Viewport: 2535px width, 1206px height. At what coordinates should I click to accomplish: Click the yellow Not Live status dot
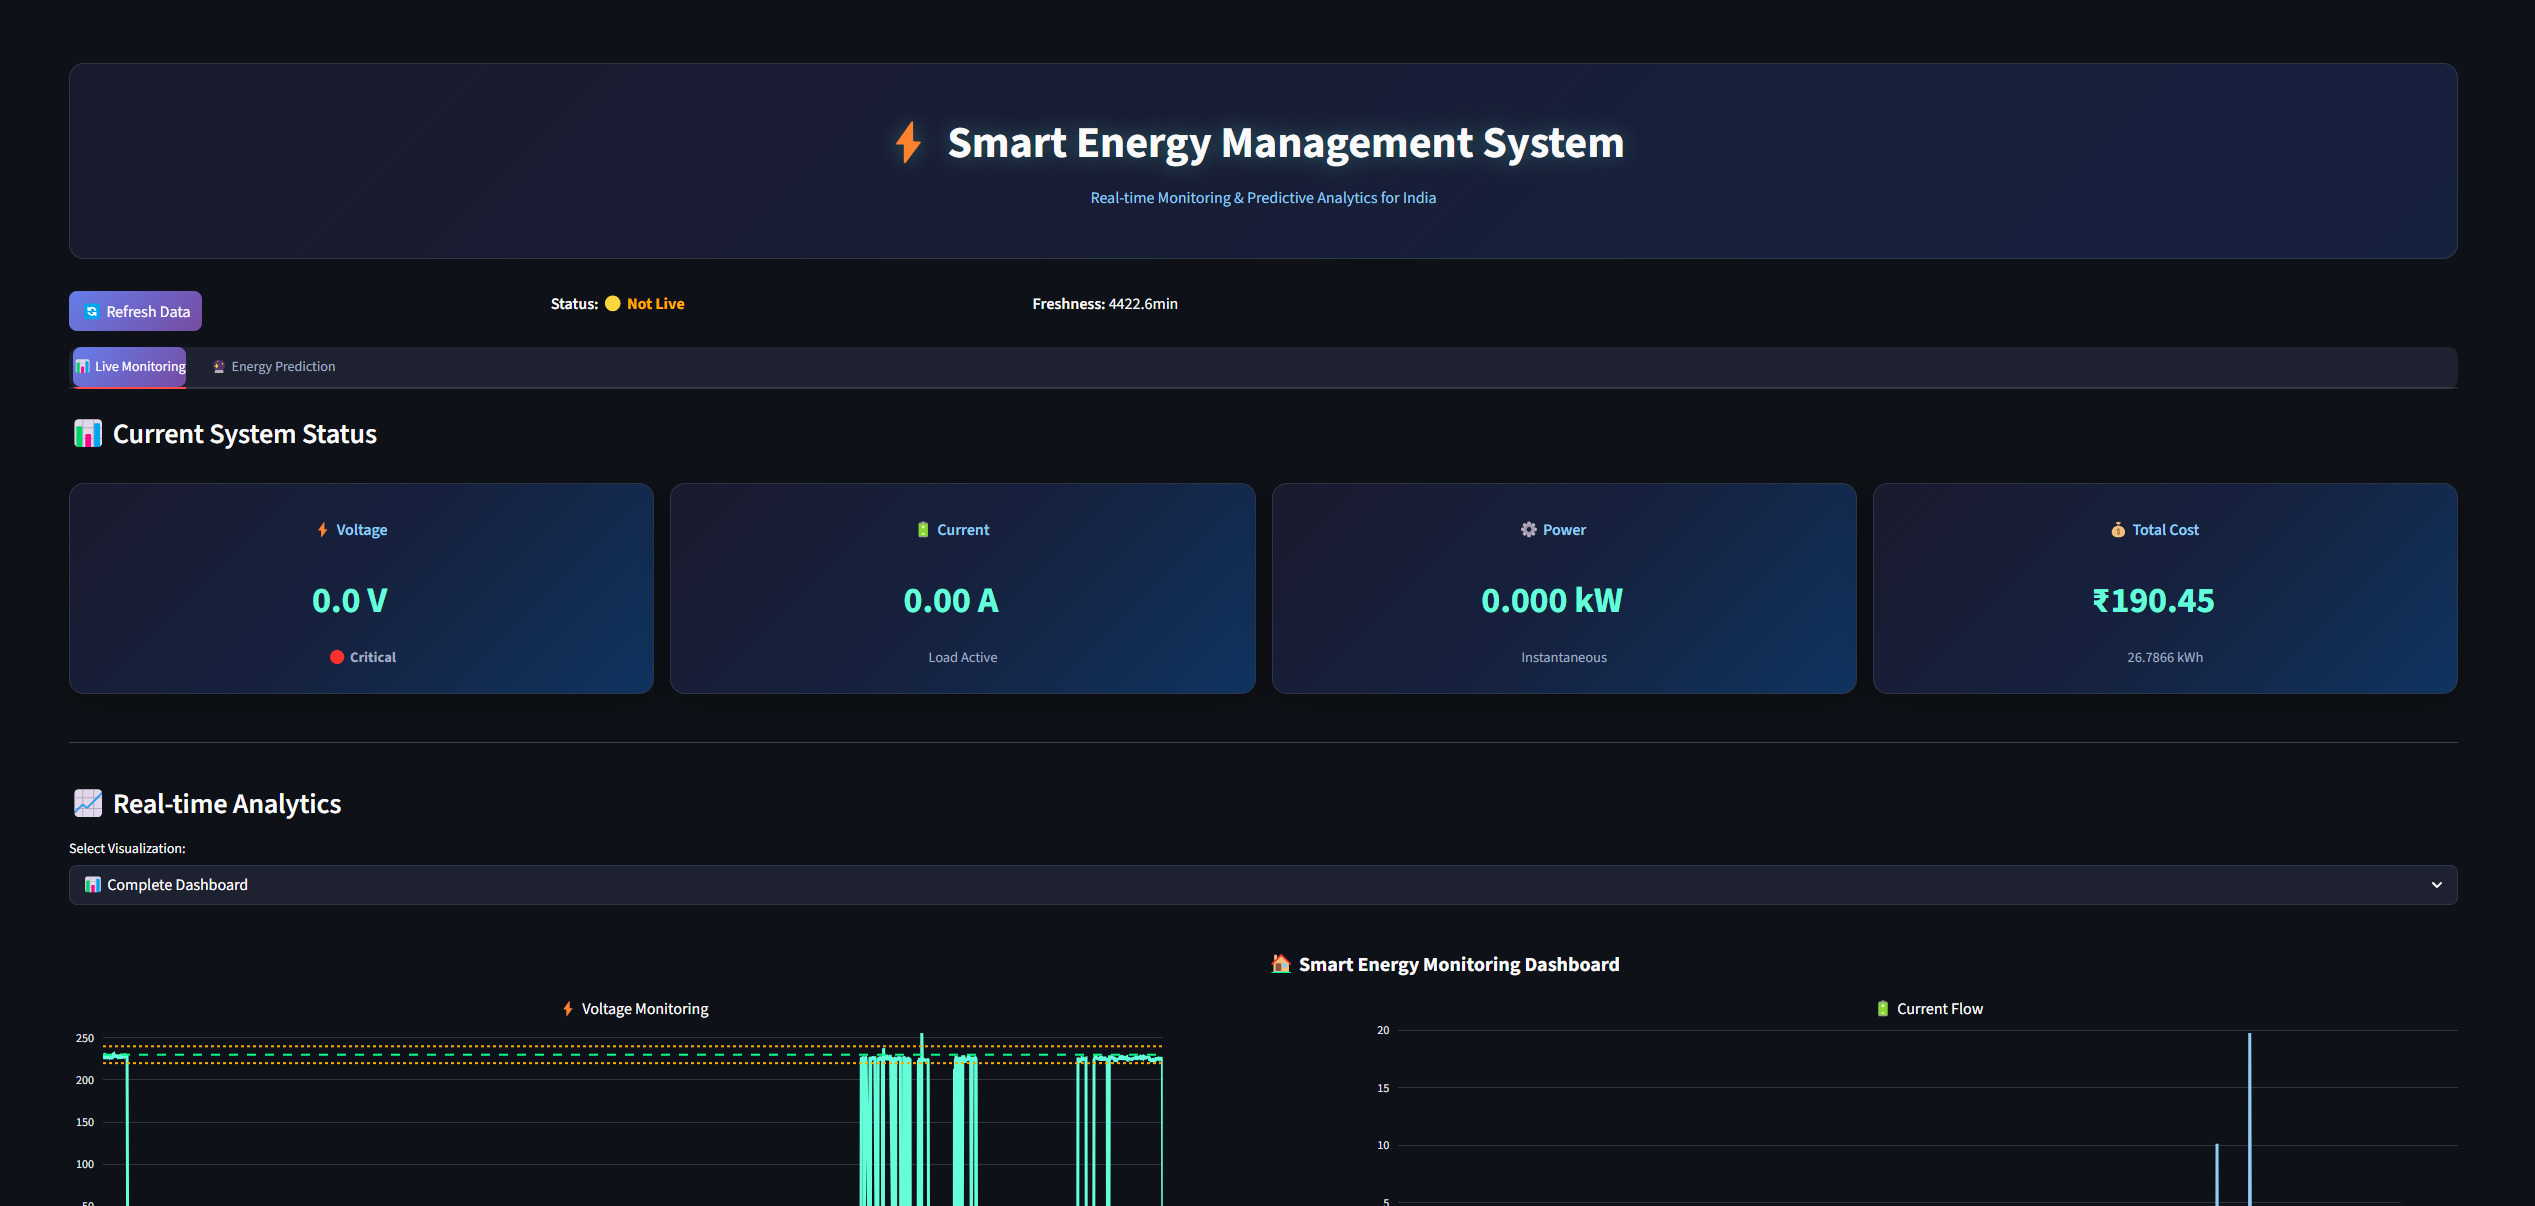click(613, 304)
